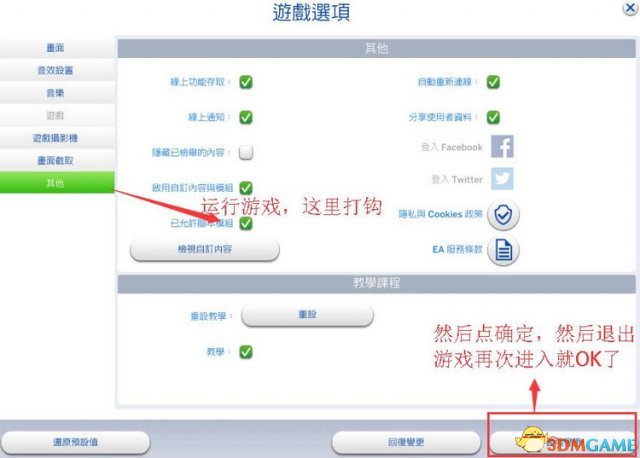Viewport: 640px width, 458px height.
Task: Toggle the 自動重新連線 checkbox
Action: tap(493, 82)
